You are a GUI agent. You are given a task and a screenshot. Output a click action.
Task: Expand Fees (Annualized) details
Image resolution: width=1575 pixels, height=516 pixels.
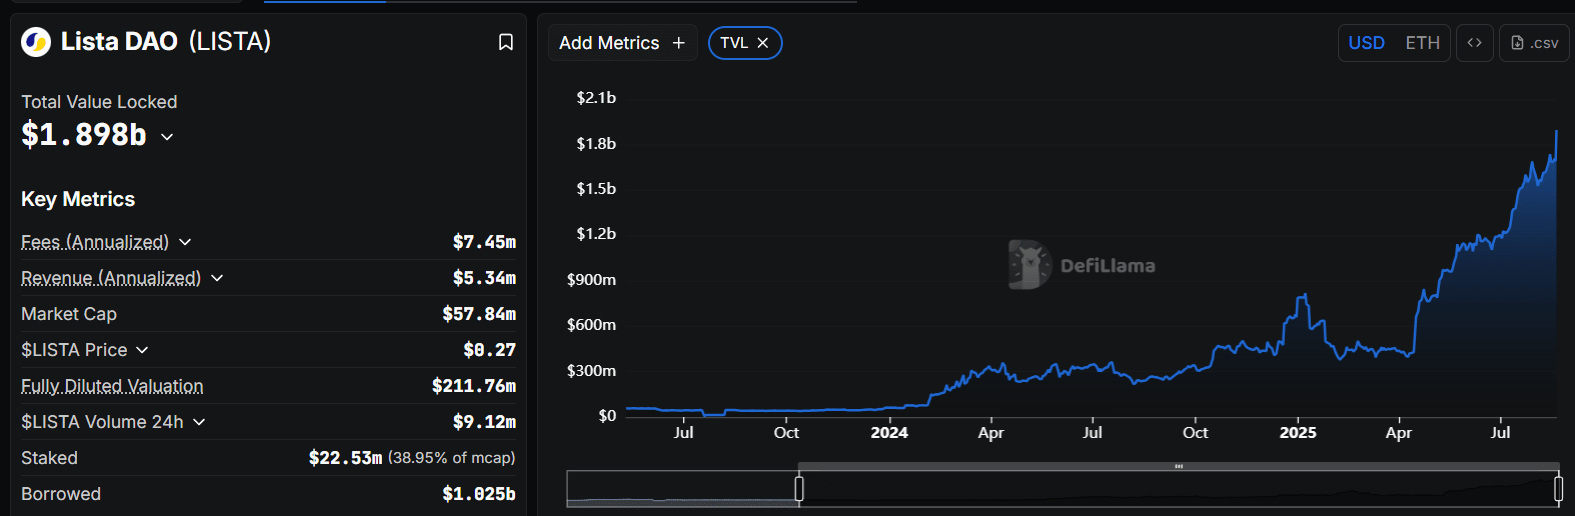pyautogui.click(x=185, y=242)
